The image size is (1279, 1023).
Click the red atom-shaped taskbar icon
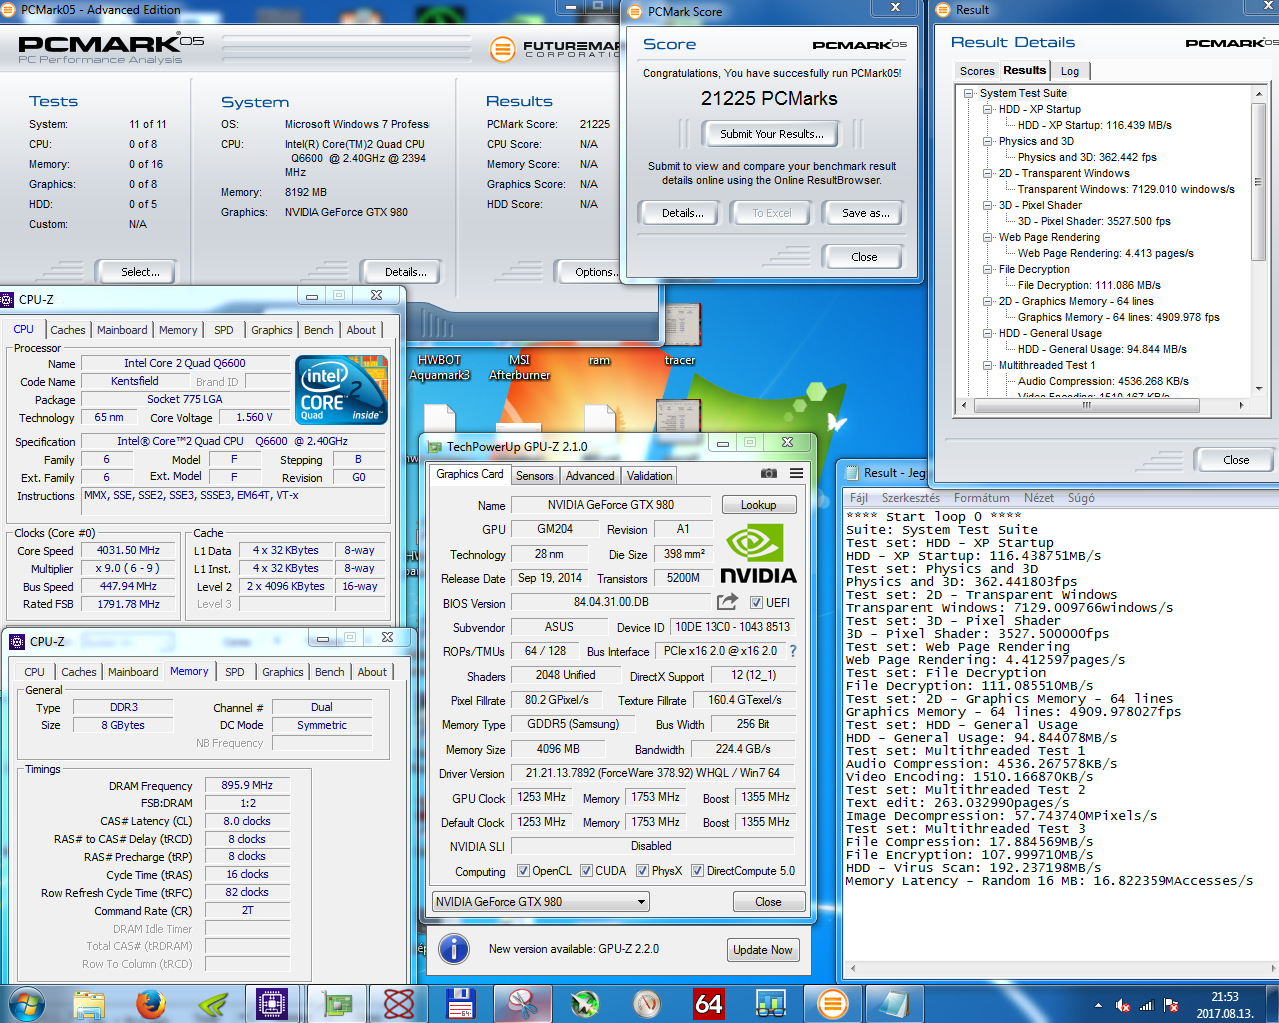coord(398,1003)
